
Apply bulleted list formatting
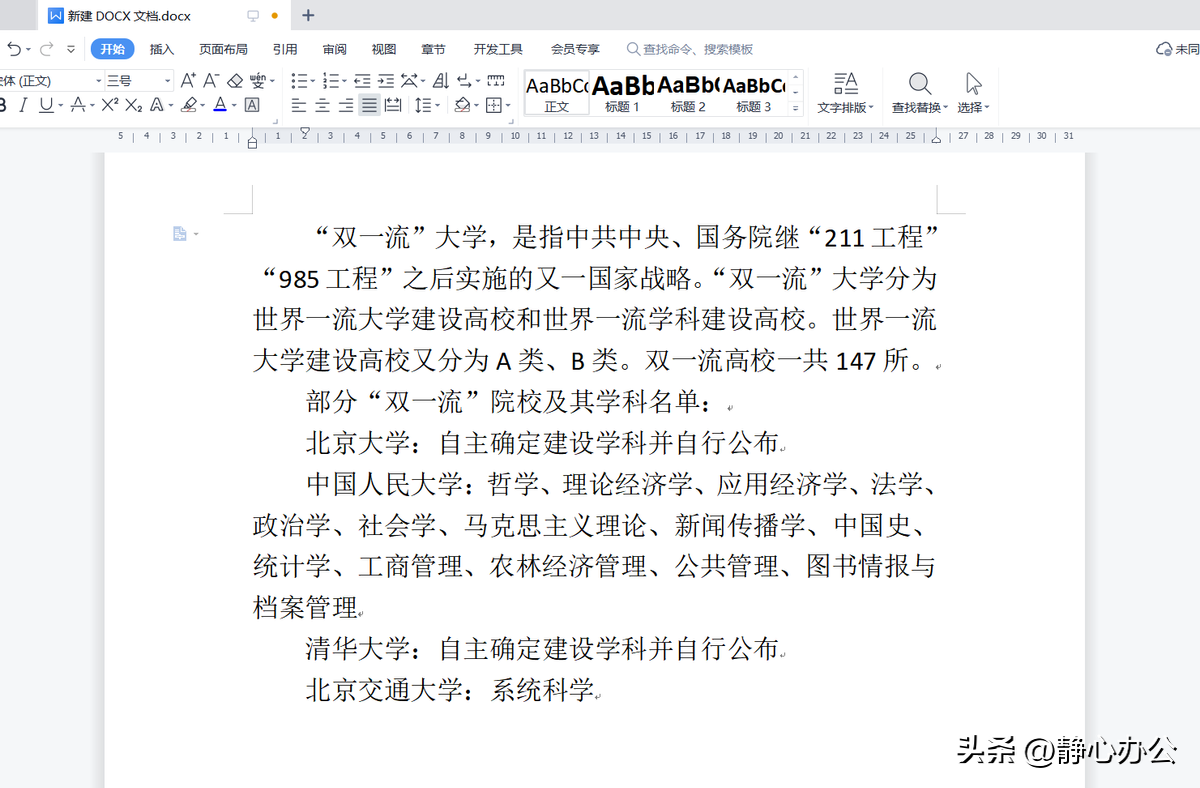click(299, 80)
